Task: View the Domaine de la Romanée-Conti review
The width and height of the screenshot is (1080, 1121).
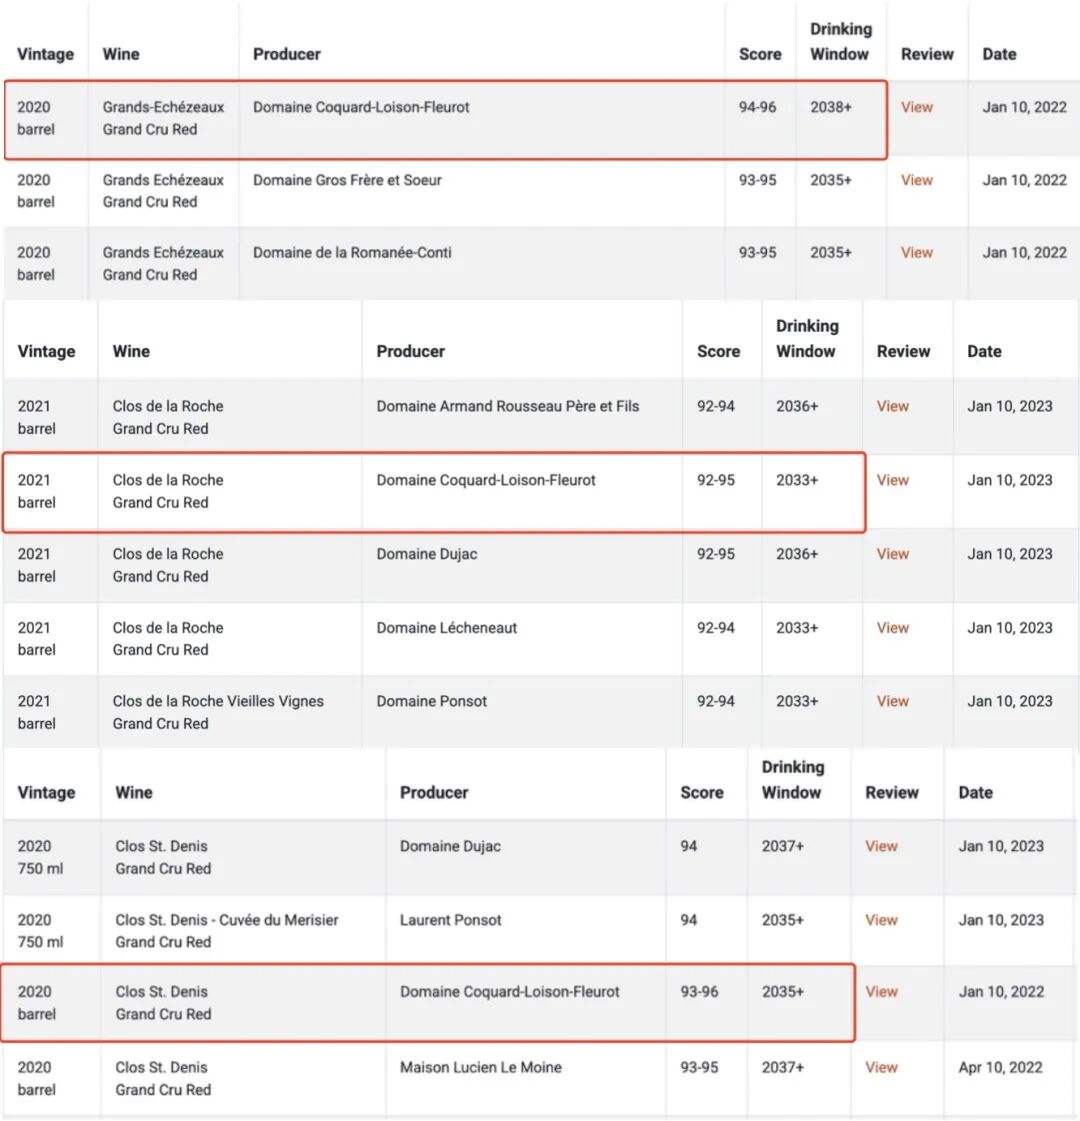Action: click(916, 253)
